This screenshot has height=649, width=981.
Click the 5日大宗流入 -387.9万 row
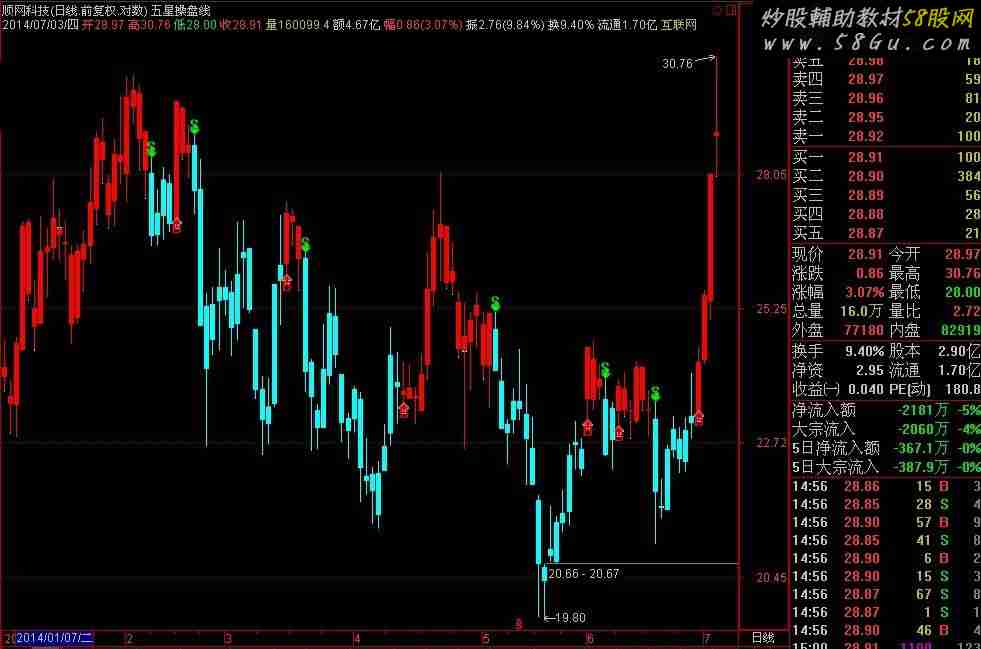(x=885, y=467)
